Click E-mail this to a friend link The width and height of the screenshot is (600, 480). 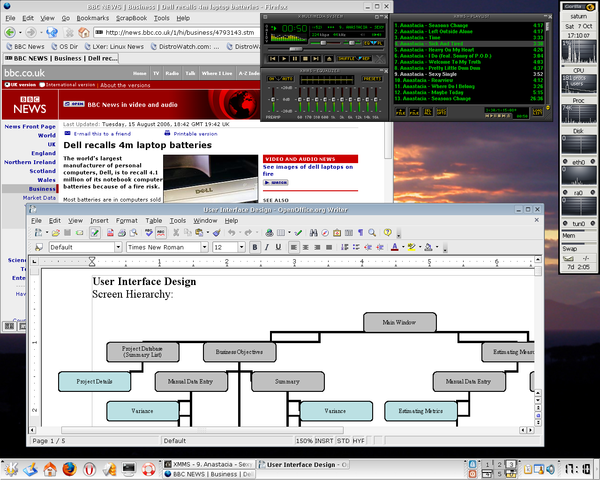[x=102, y=134]
